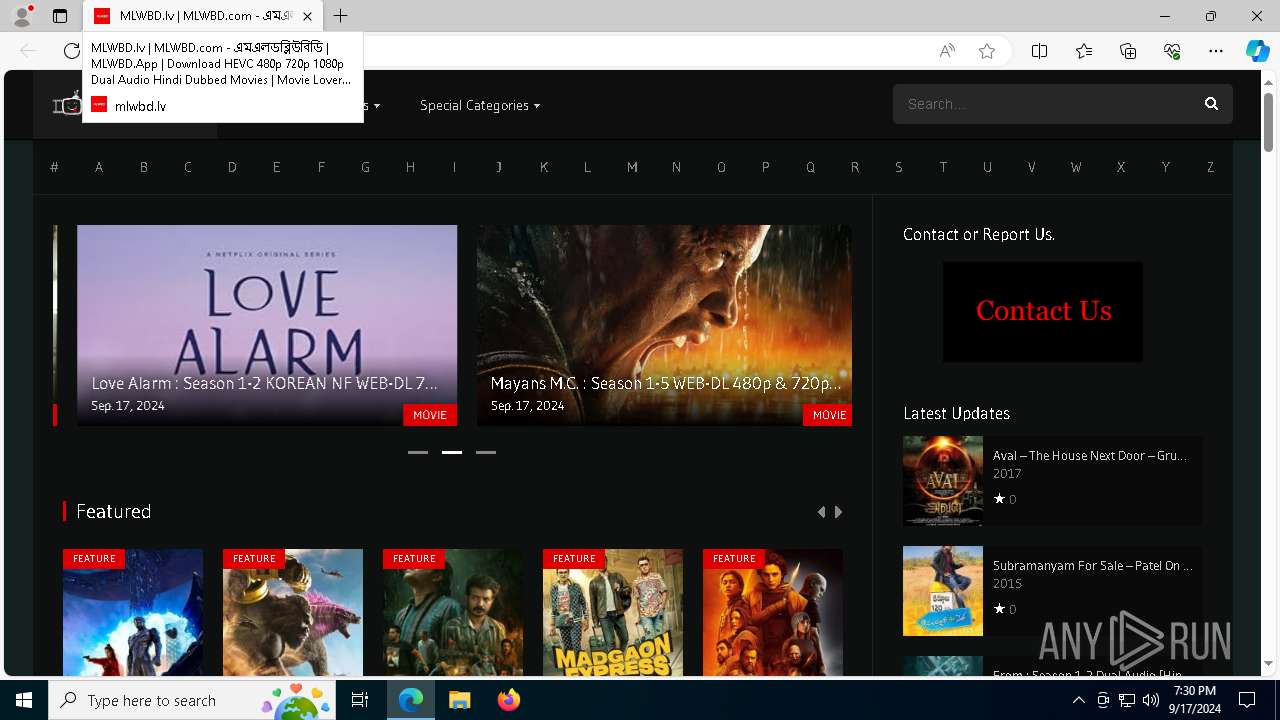Open Edge Settings and more menu
Screen dimensions: 1280x720
click(1216, 51)
